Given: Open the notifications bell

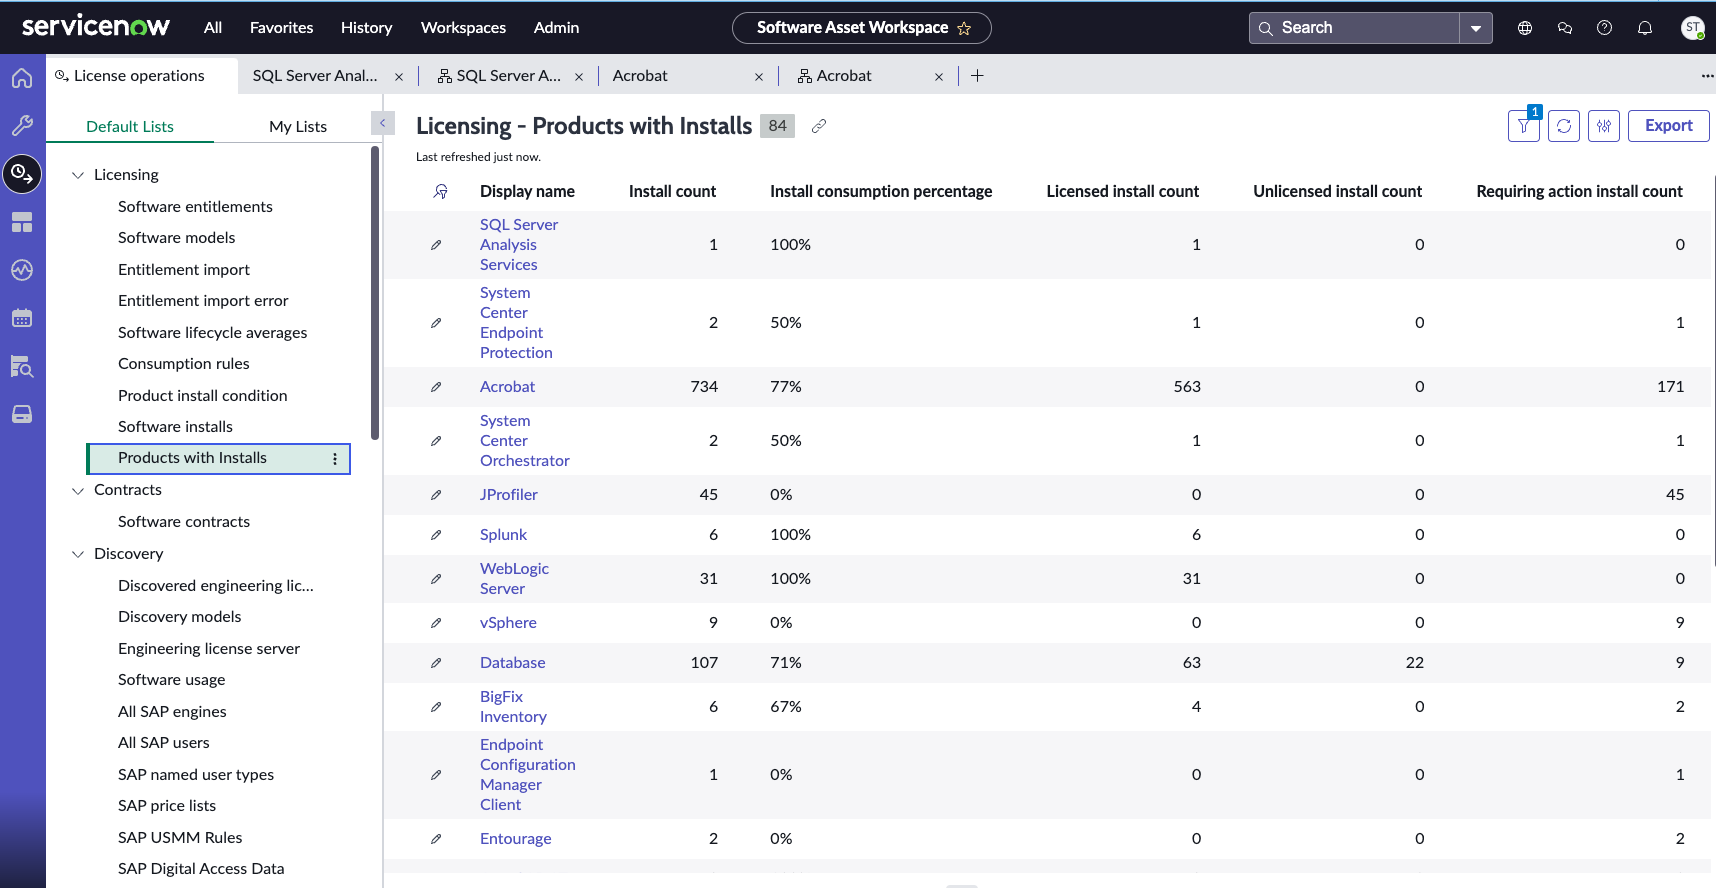Looking at the screenshot, I should coord(1645,28).
